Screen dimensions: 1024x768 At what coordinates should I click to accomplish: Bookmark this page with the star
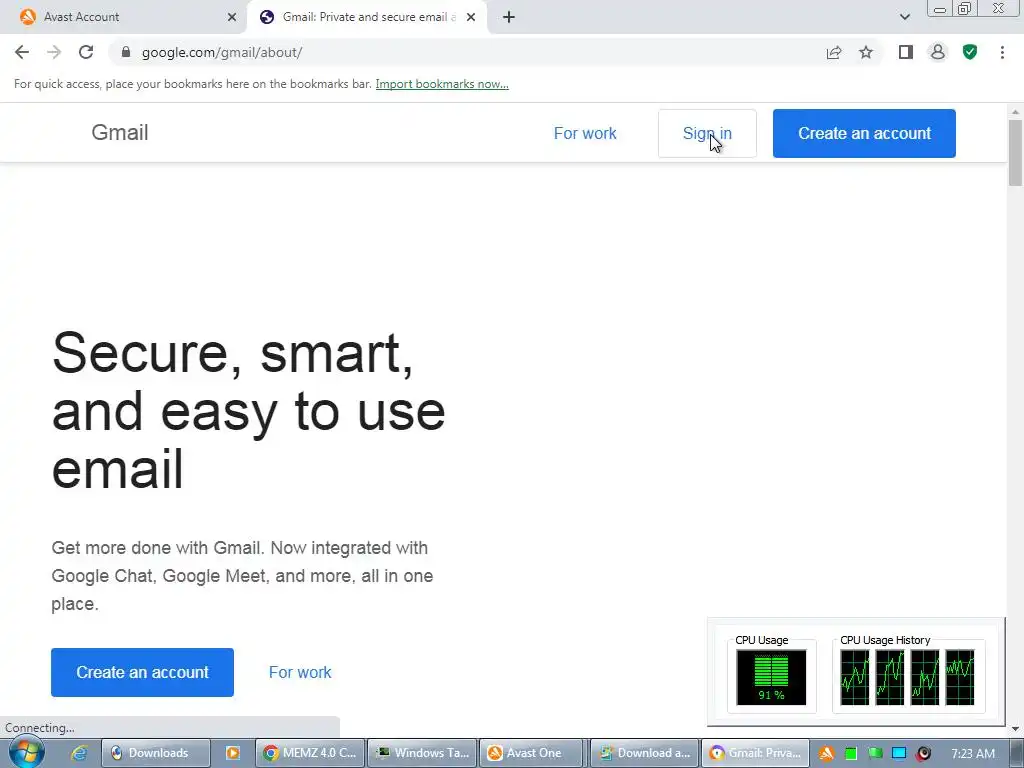point(866,52)
